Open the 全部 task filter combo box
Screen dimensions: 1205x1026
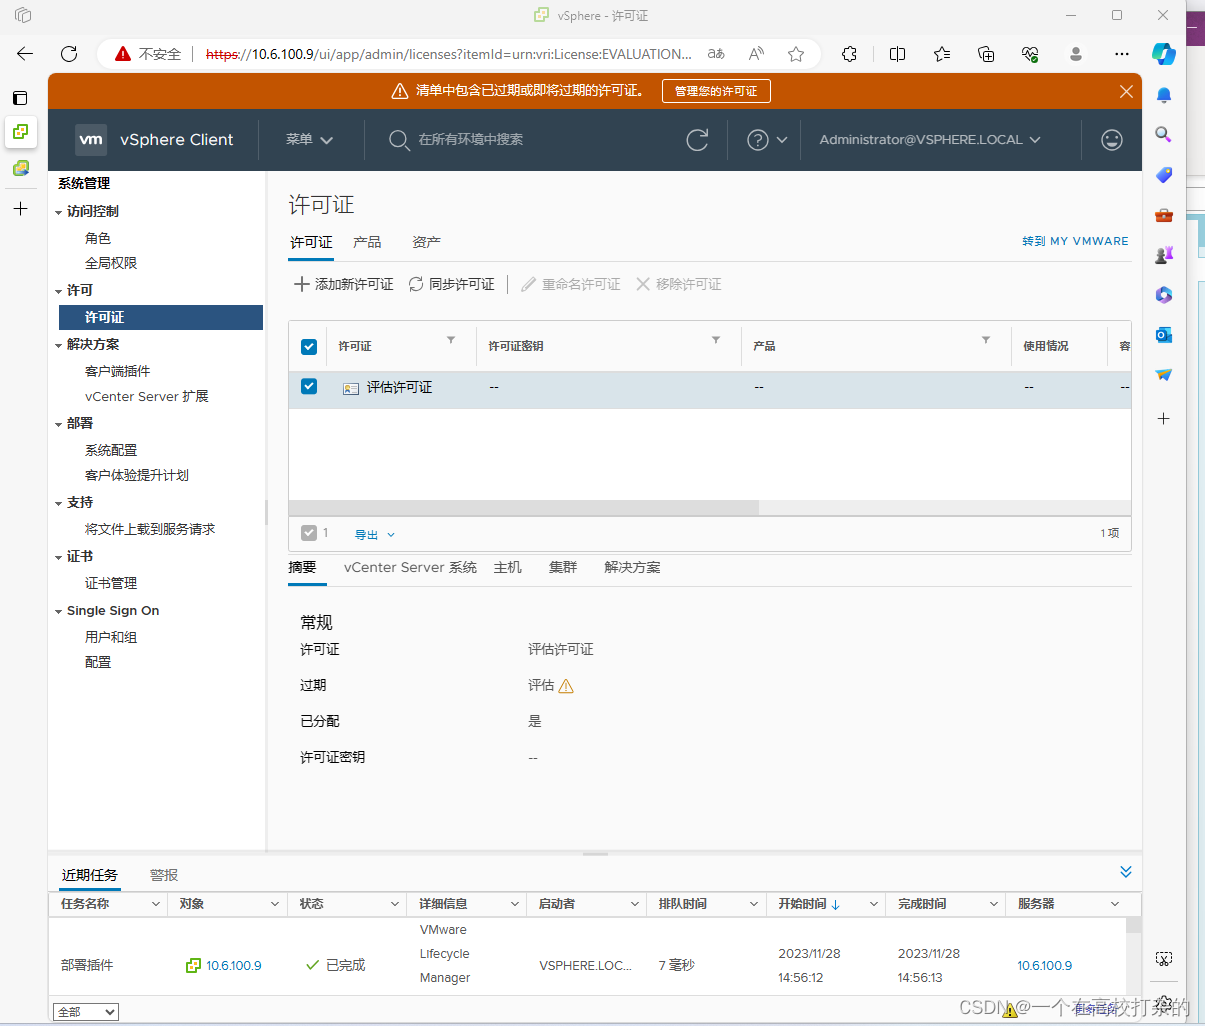pos(86,1012)
